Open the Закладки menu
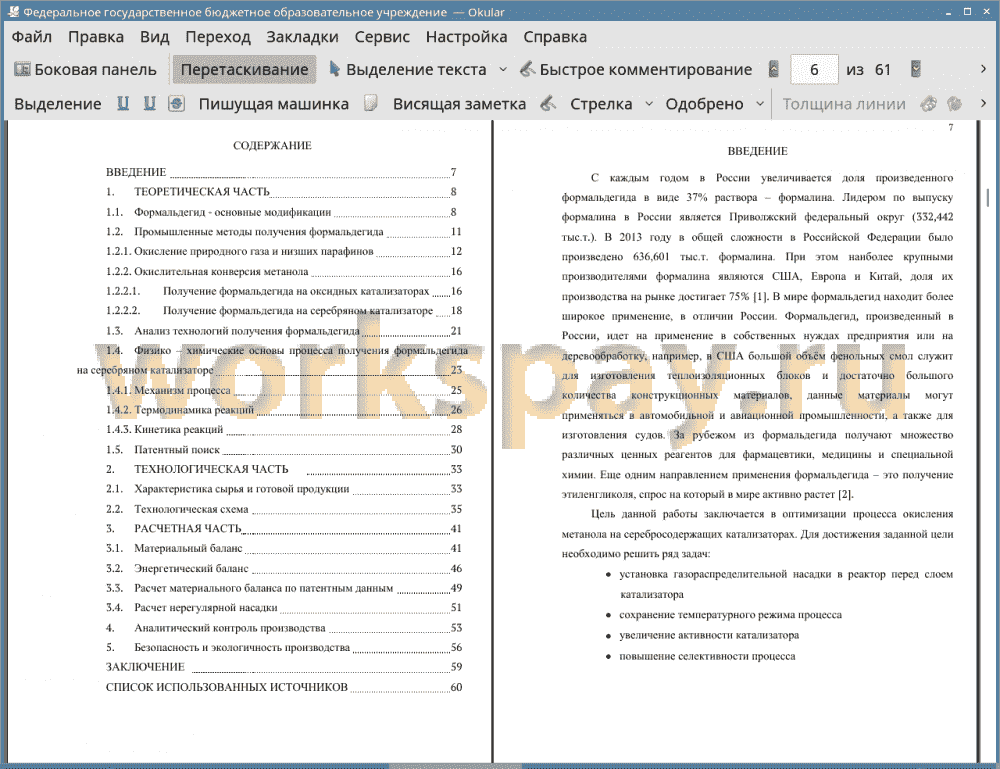Viewport: 1000px width, 769px height. pos(302,37)
